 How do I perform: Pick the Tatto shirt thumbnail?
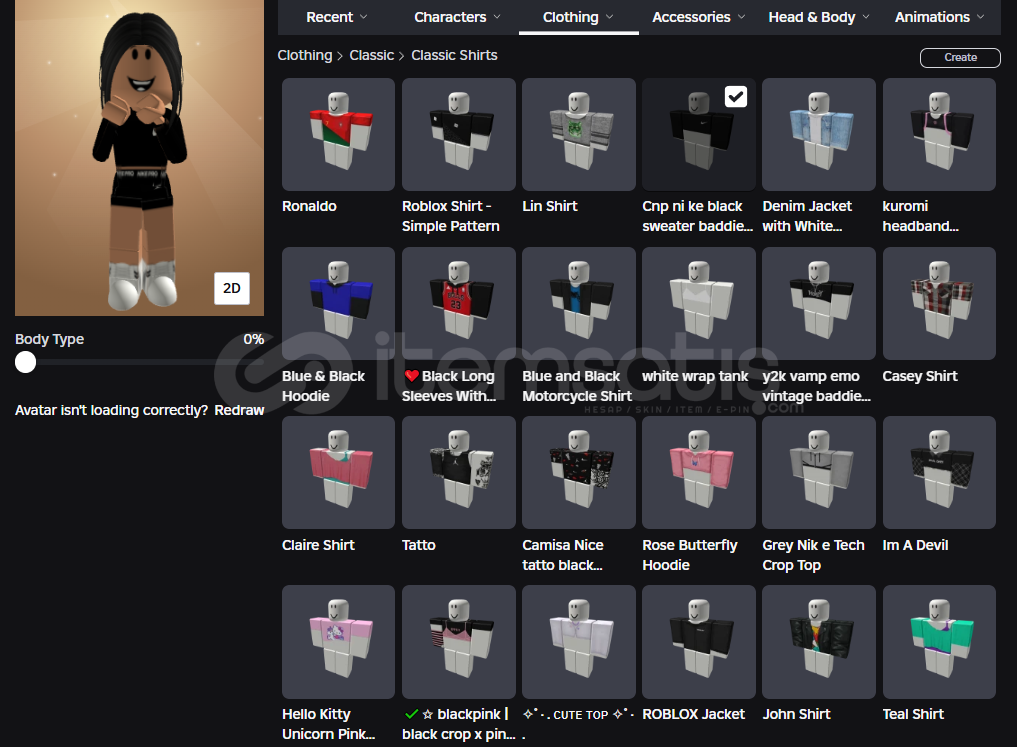459,473
